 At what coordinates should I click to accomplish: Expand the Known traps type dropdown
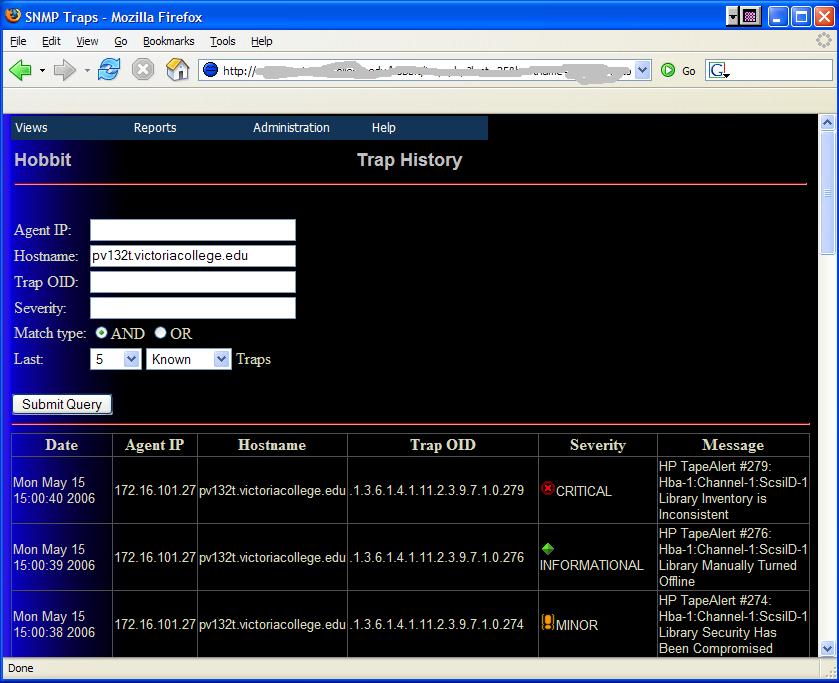coord(188,359)
